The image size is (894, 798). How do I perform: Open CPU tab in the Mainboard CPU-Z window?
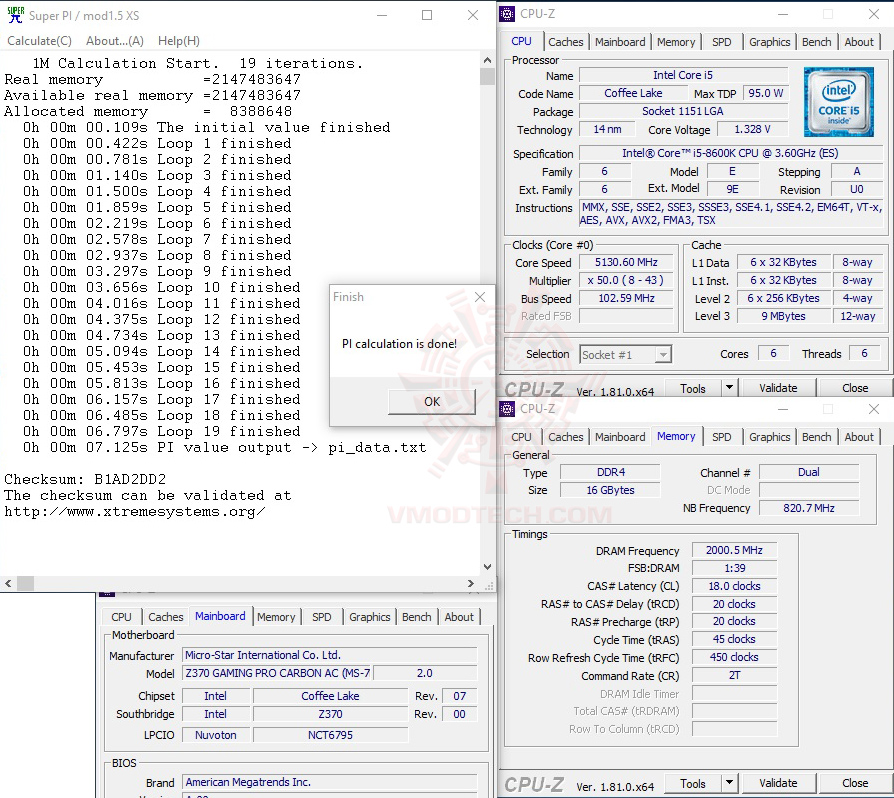click(x=121, y=617)
